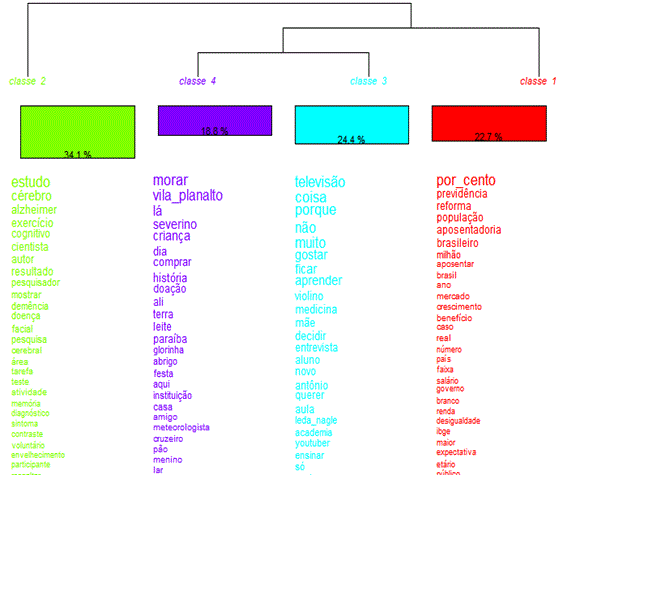Image resolution: width=661 pixels, height=591 pixels.
Task: Click the 'classe 2' label
Action: point(27,81)
